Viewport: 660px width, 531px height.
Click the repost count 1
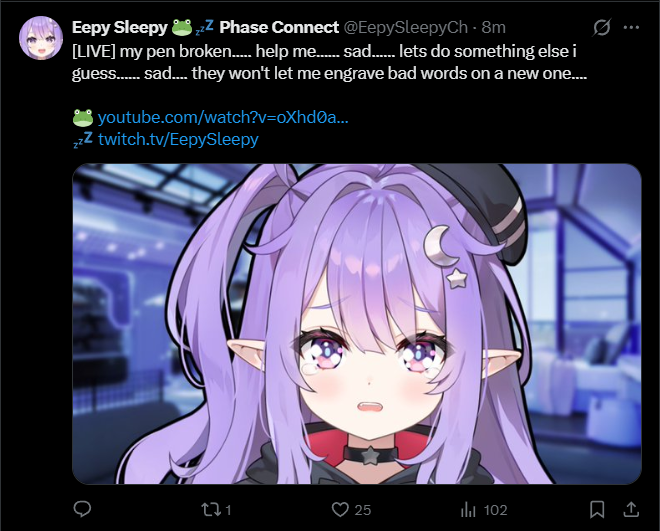(x=228, y=510)
